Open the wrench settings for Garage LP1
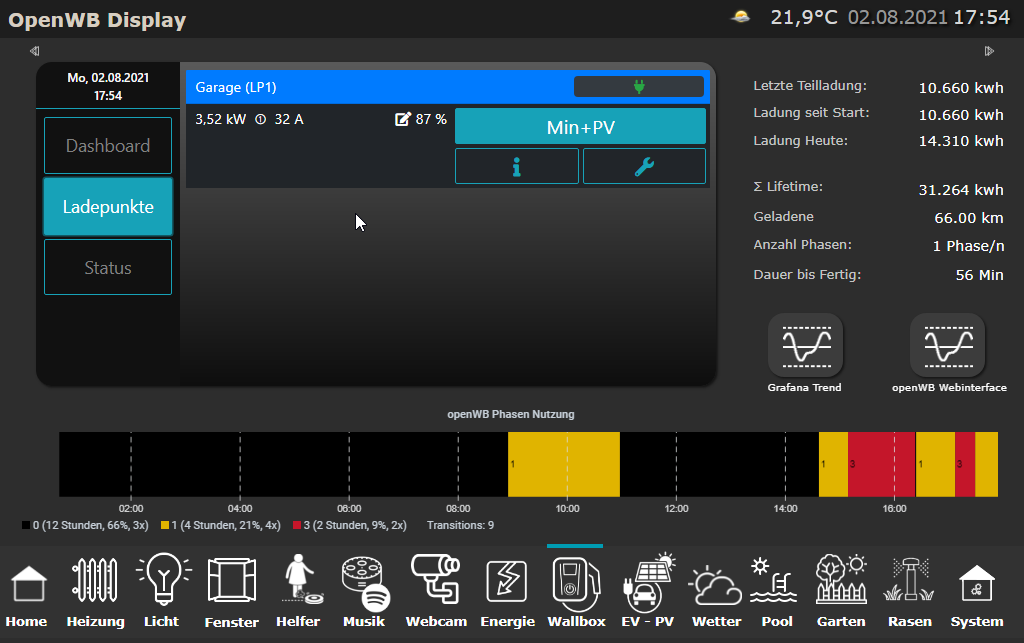1024x643 pixels. (644, 167)
